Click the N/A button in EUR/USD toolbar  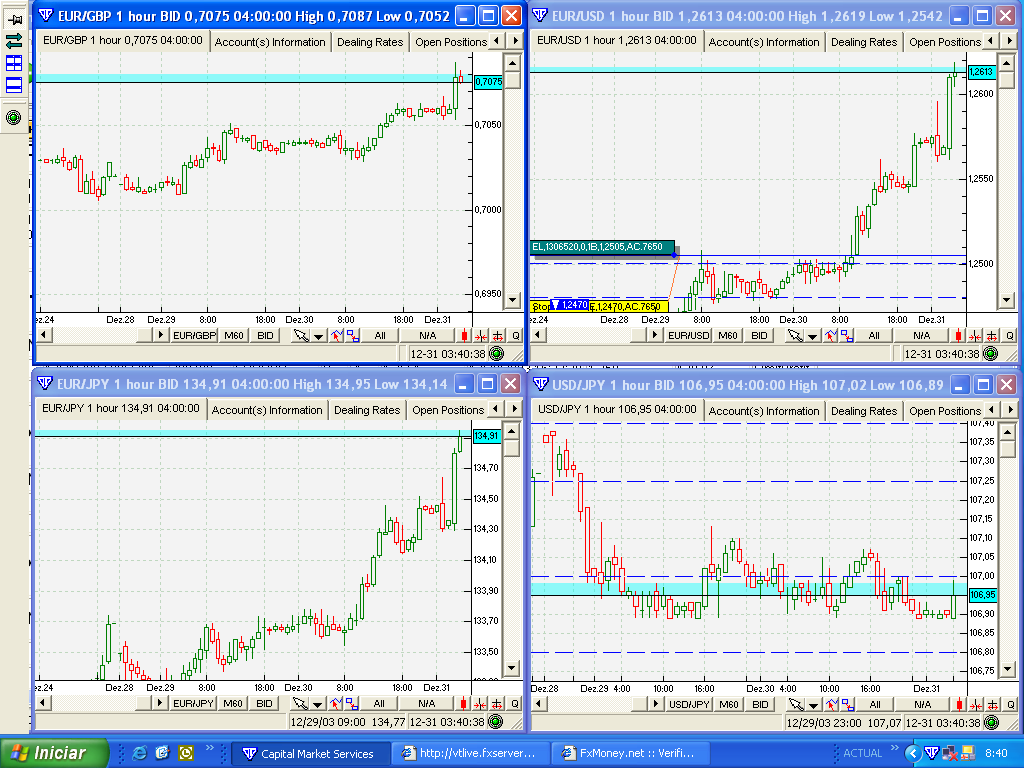[921, 336]
